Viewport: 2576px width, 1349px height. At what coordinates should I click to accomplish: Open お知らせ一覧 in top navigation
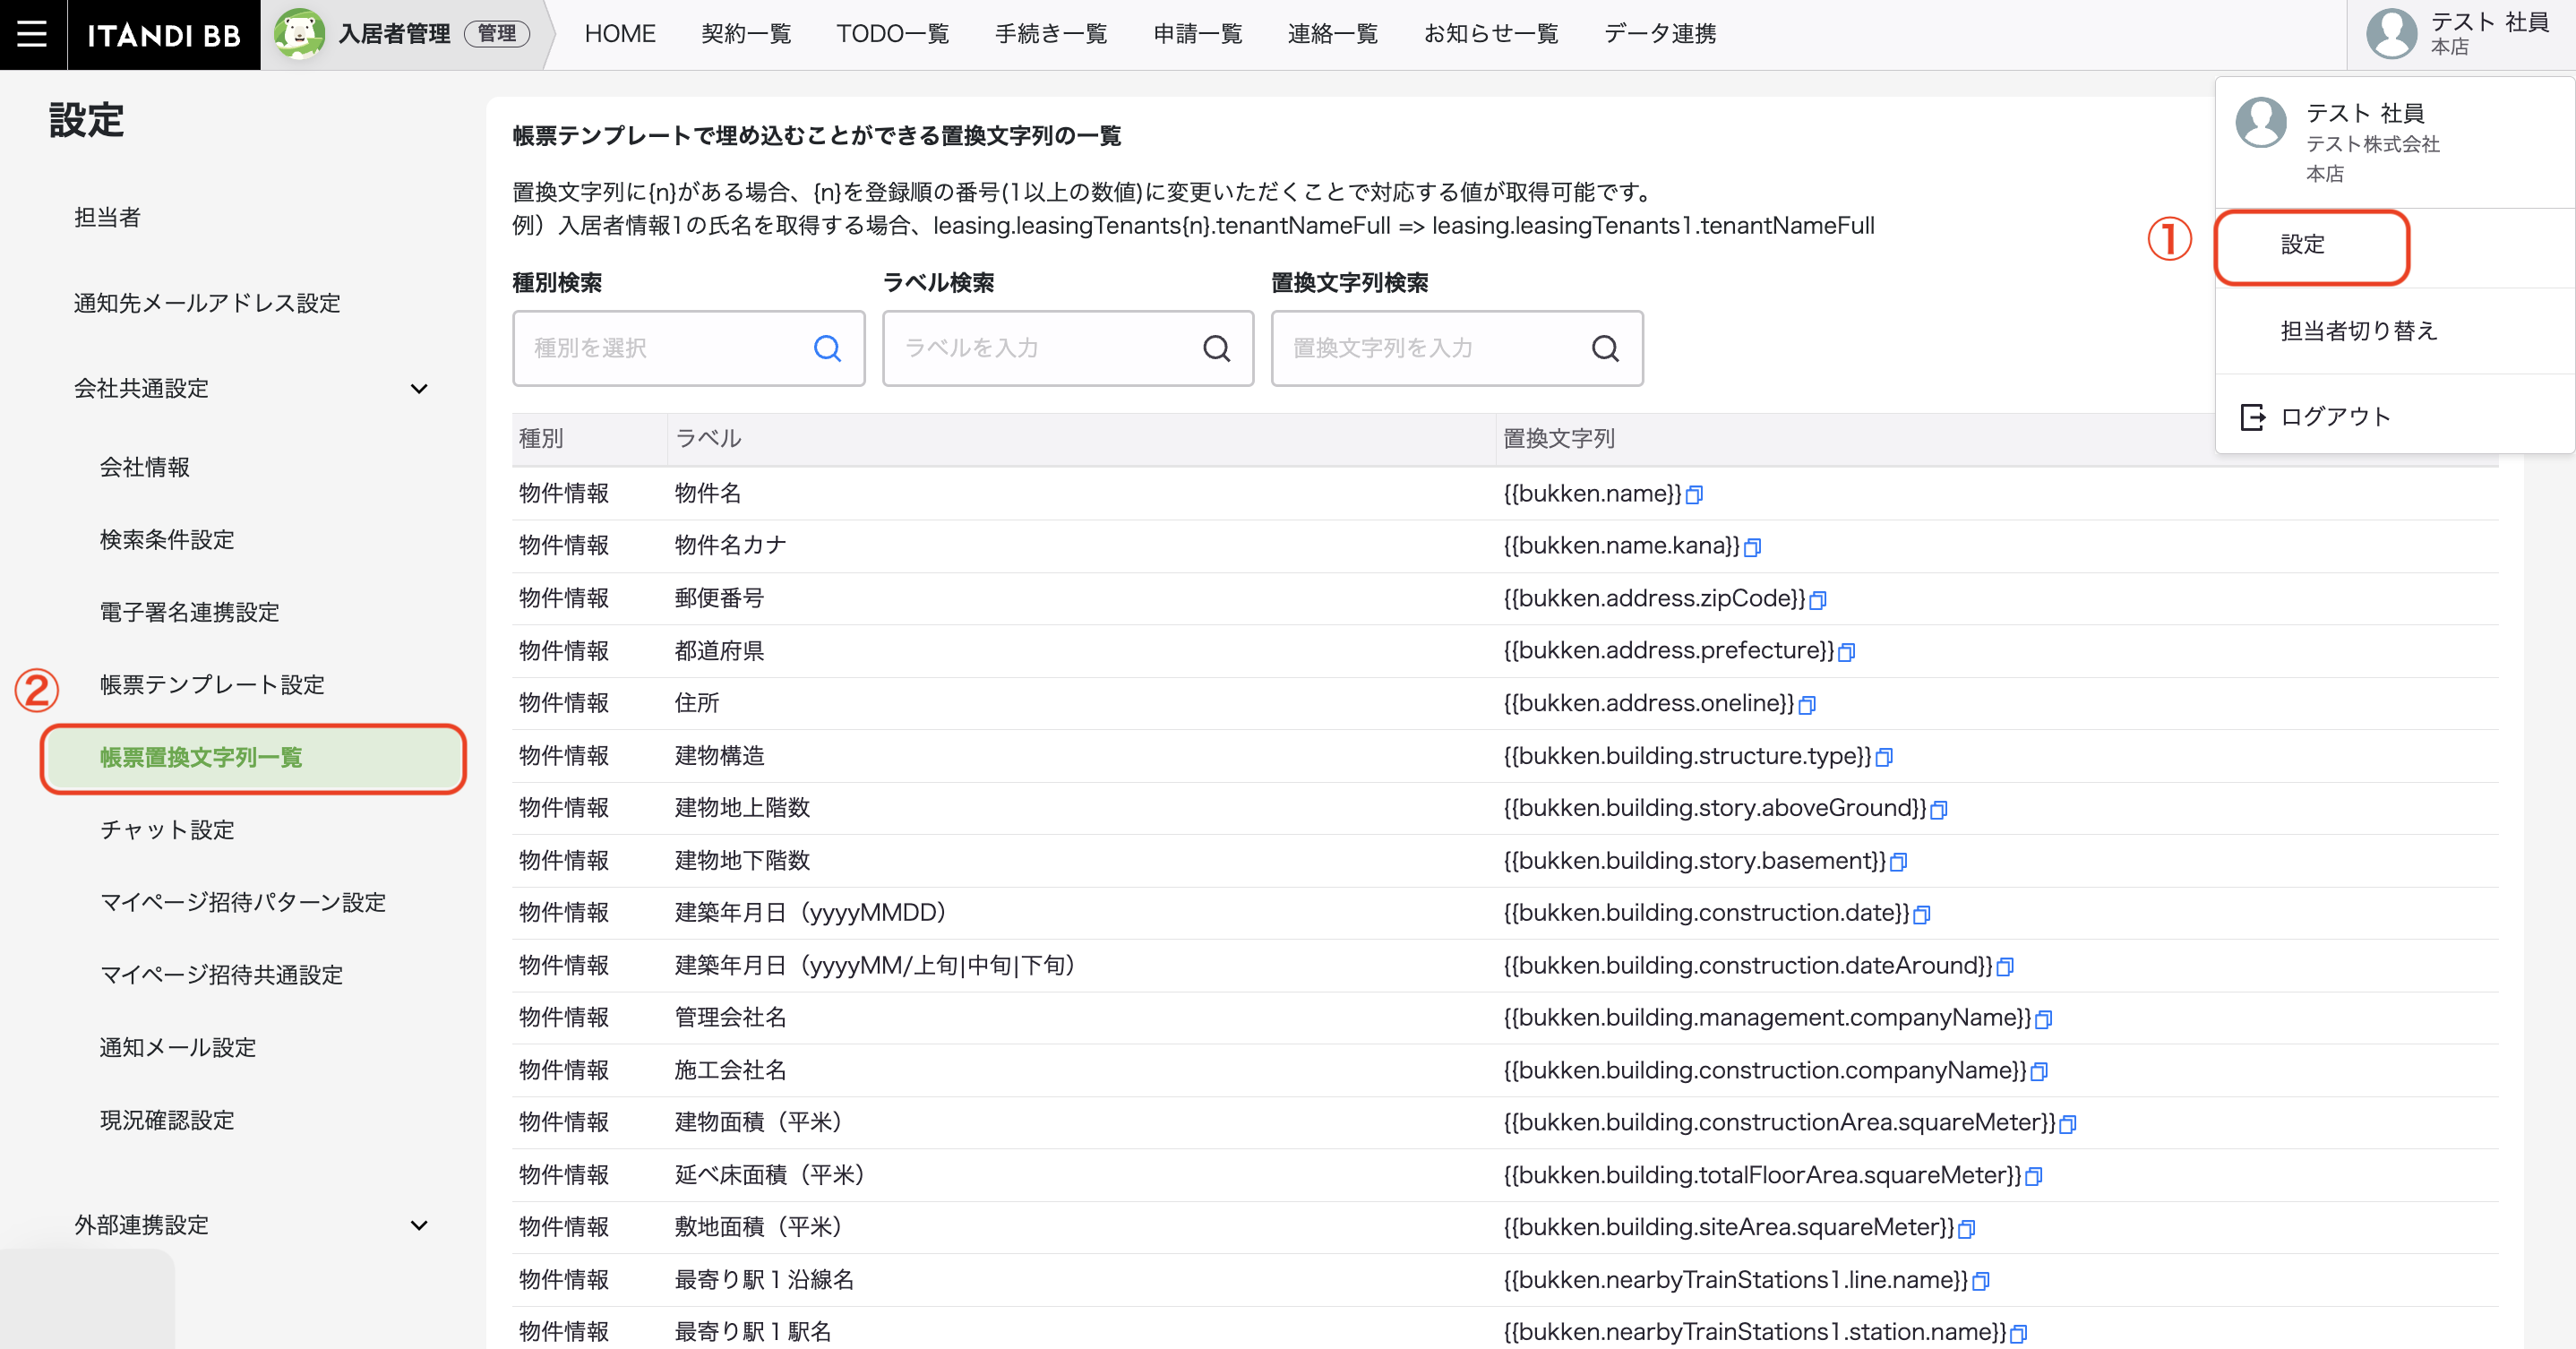(1491, 34)
